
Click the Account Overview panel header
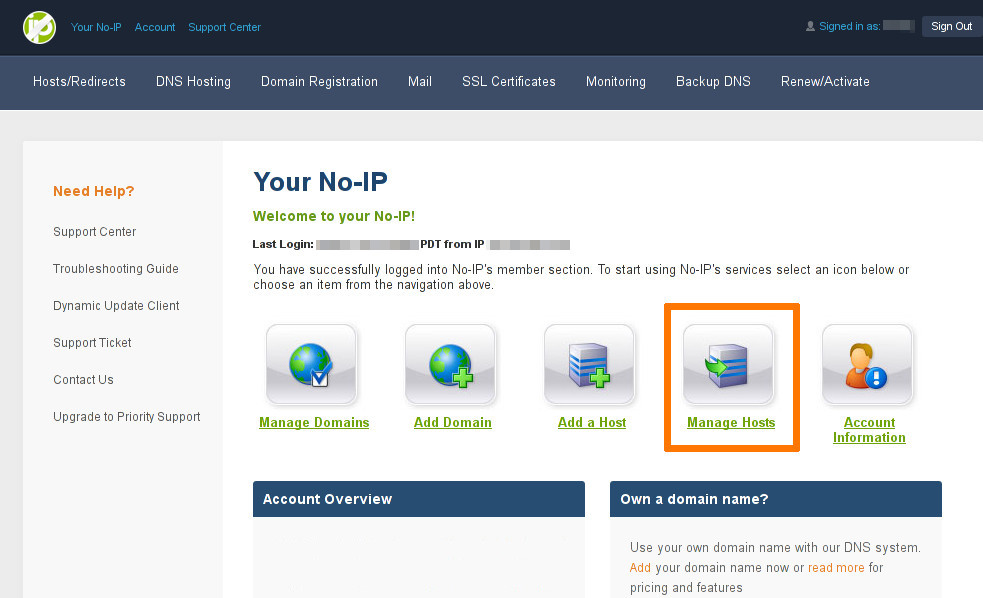click(419, 499)
